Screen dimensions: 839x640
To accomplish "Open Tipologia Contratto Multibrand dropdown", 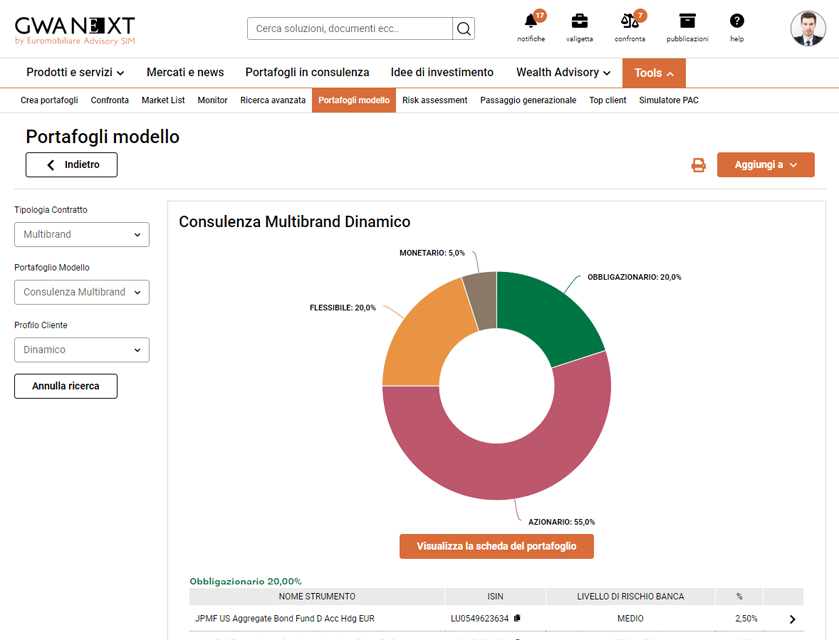I will pyautogui.click(x=82, y=234).
